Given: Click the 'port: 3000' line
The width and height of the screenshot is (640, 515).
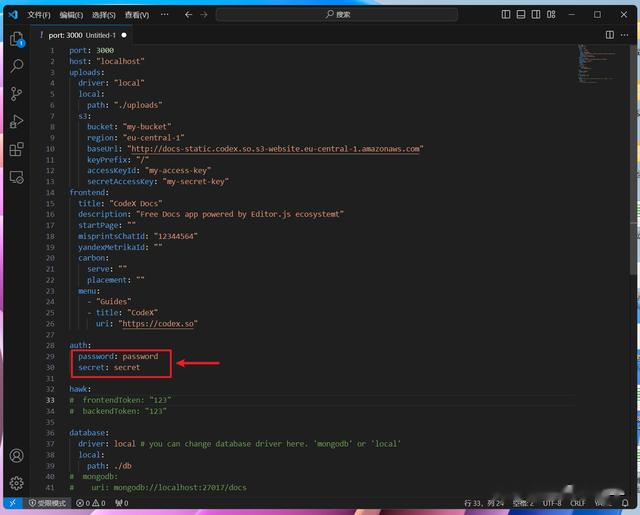Looking at the screenshot, I should (91, 50).
